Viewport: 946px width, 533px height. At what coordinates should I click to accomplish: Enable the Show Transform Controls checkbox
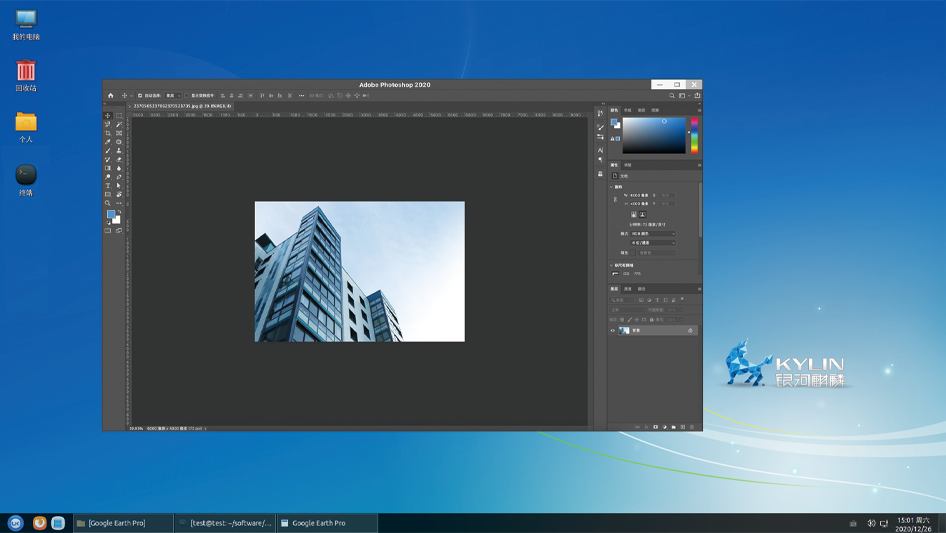tap(186, 95)
